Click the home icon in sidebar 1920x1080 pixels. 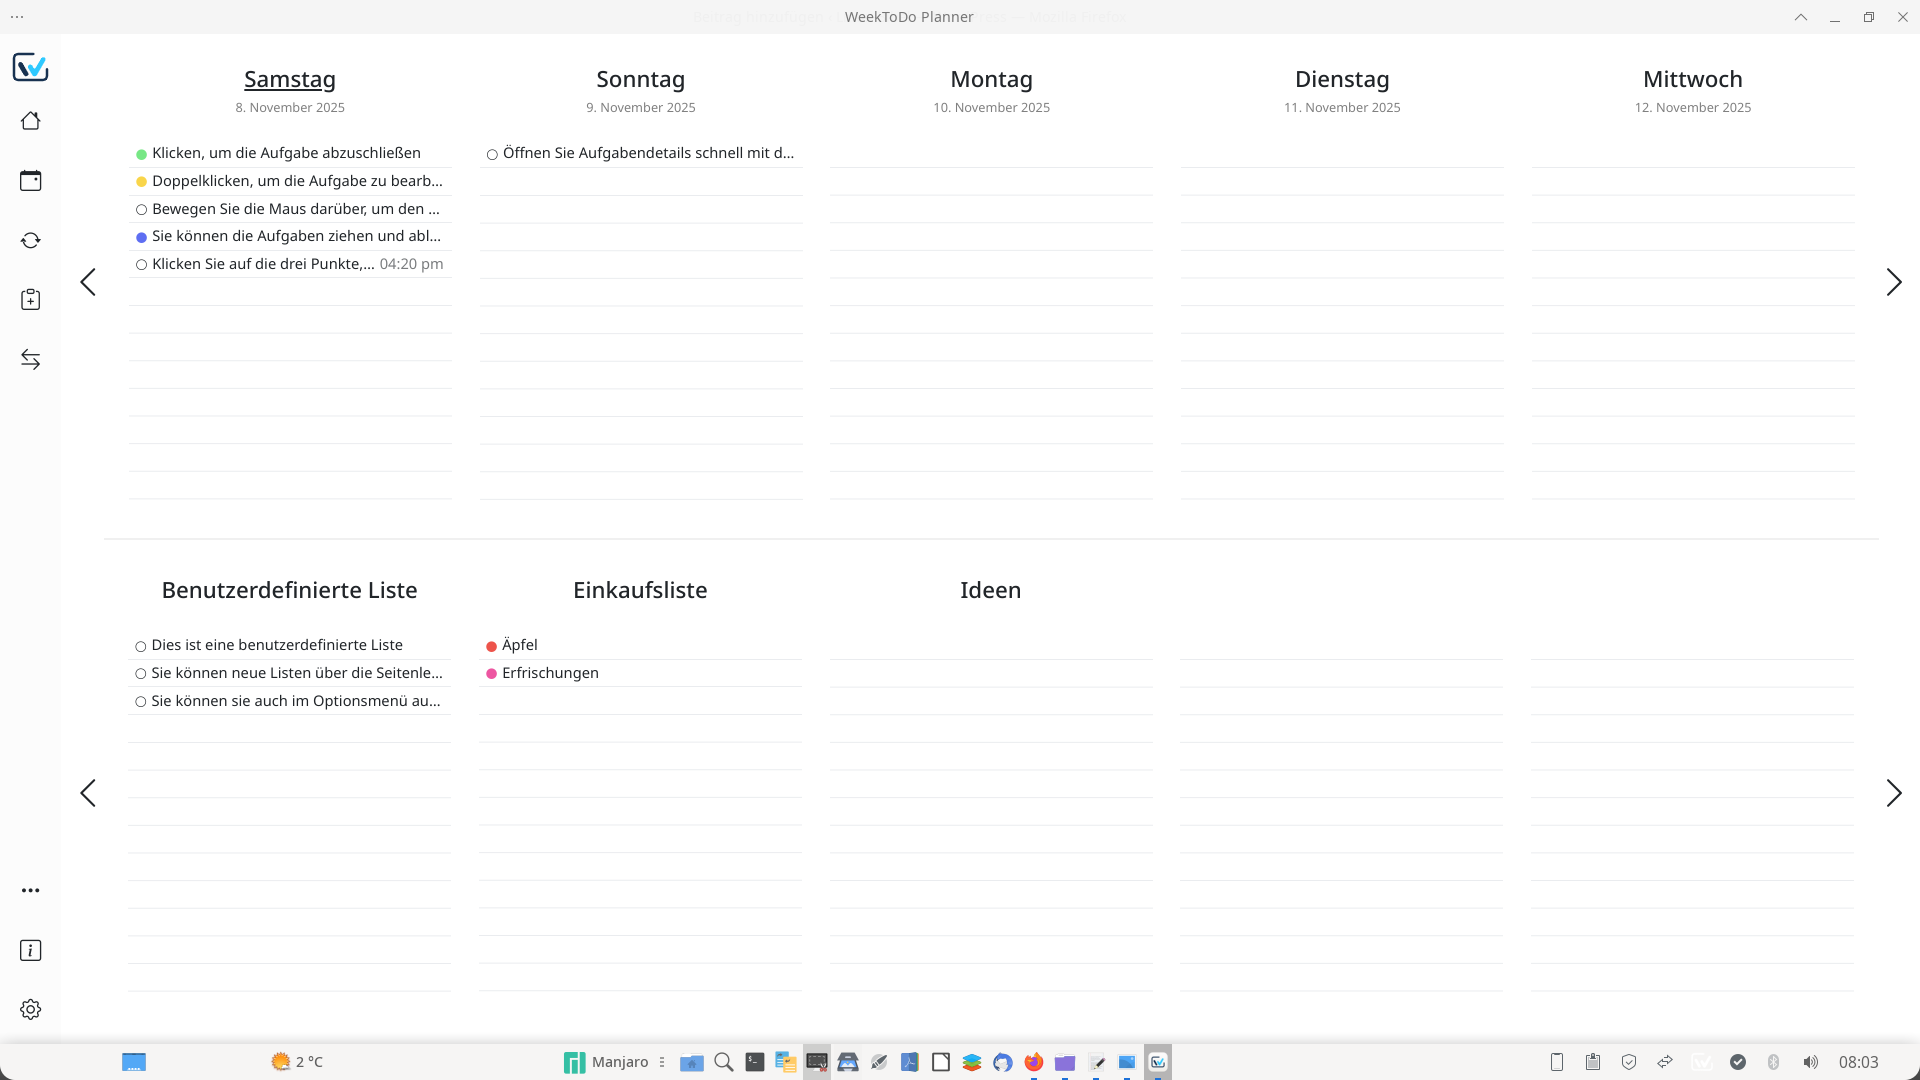pyautogui.click(x=30, y=121)
